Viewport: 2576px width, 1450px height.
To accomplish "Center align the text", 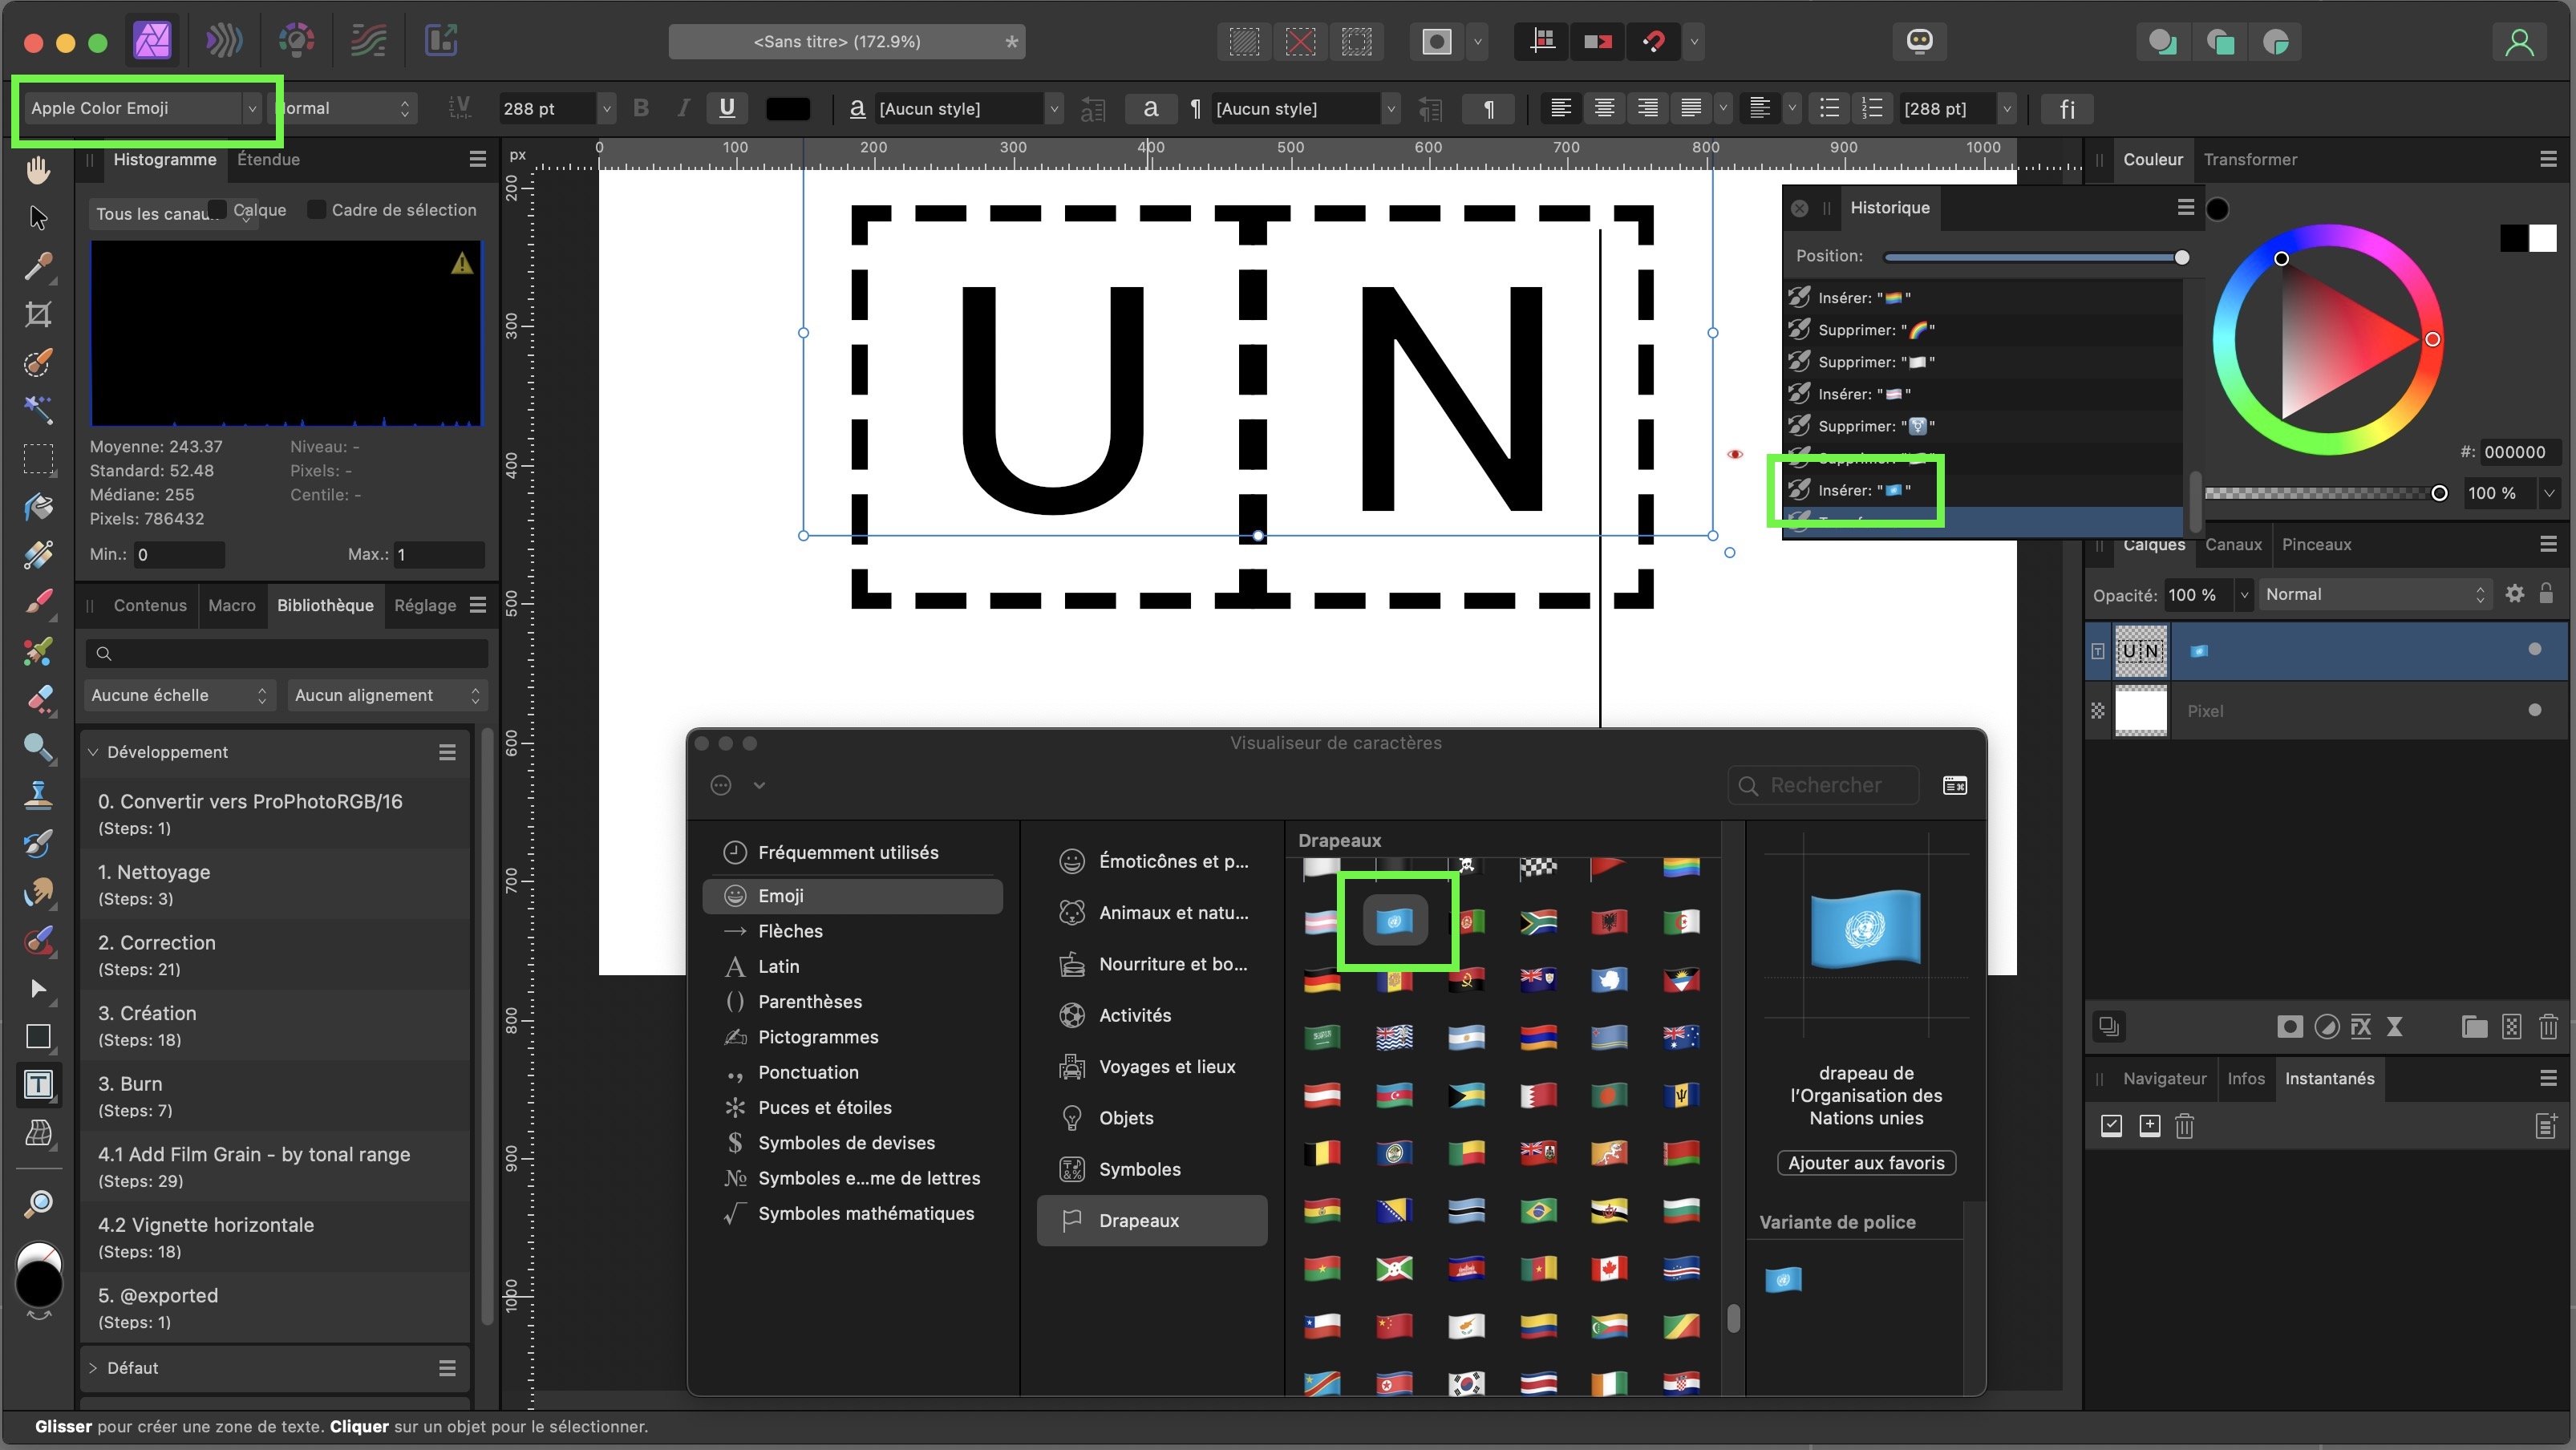I will [x=1604, y=108].
